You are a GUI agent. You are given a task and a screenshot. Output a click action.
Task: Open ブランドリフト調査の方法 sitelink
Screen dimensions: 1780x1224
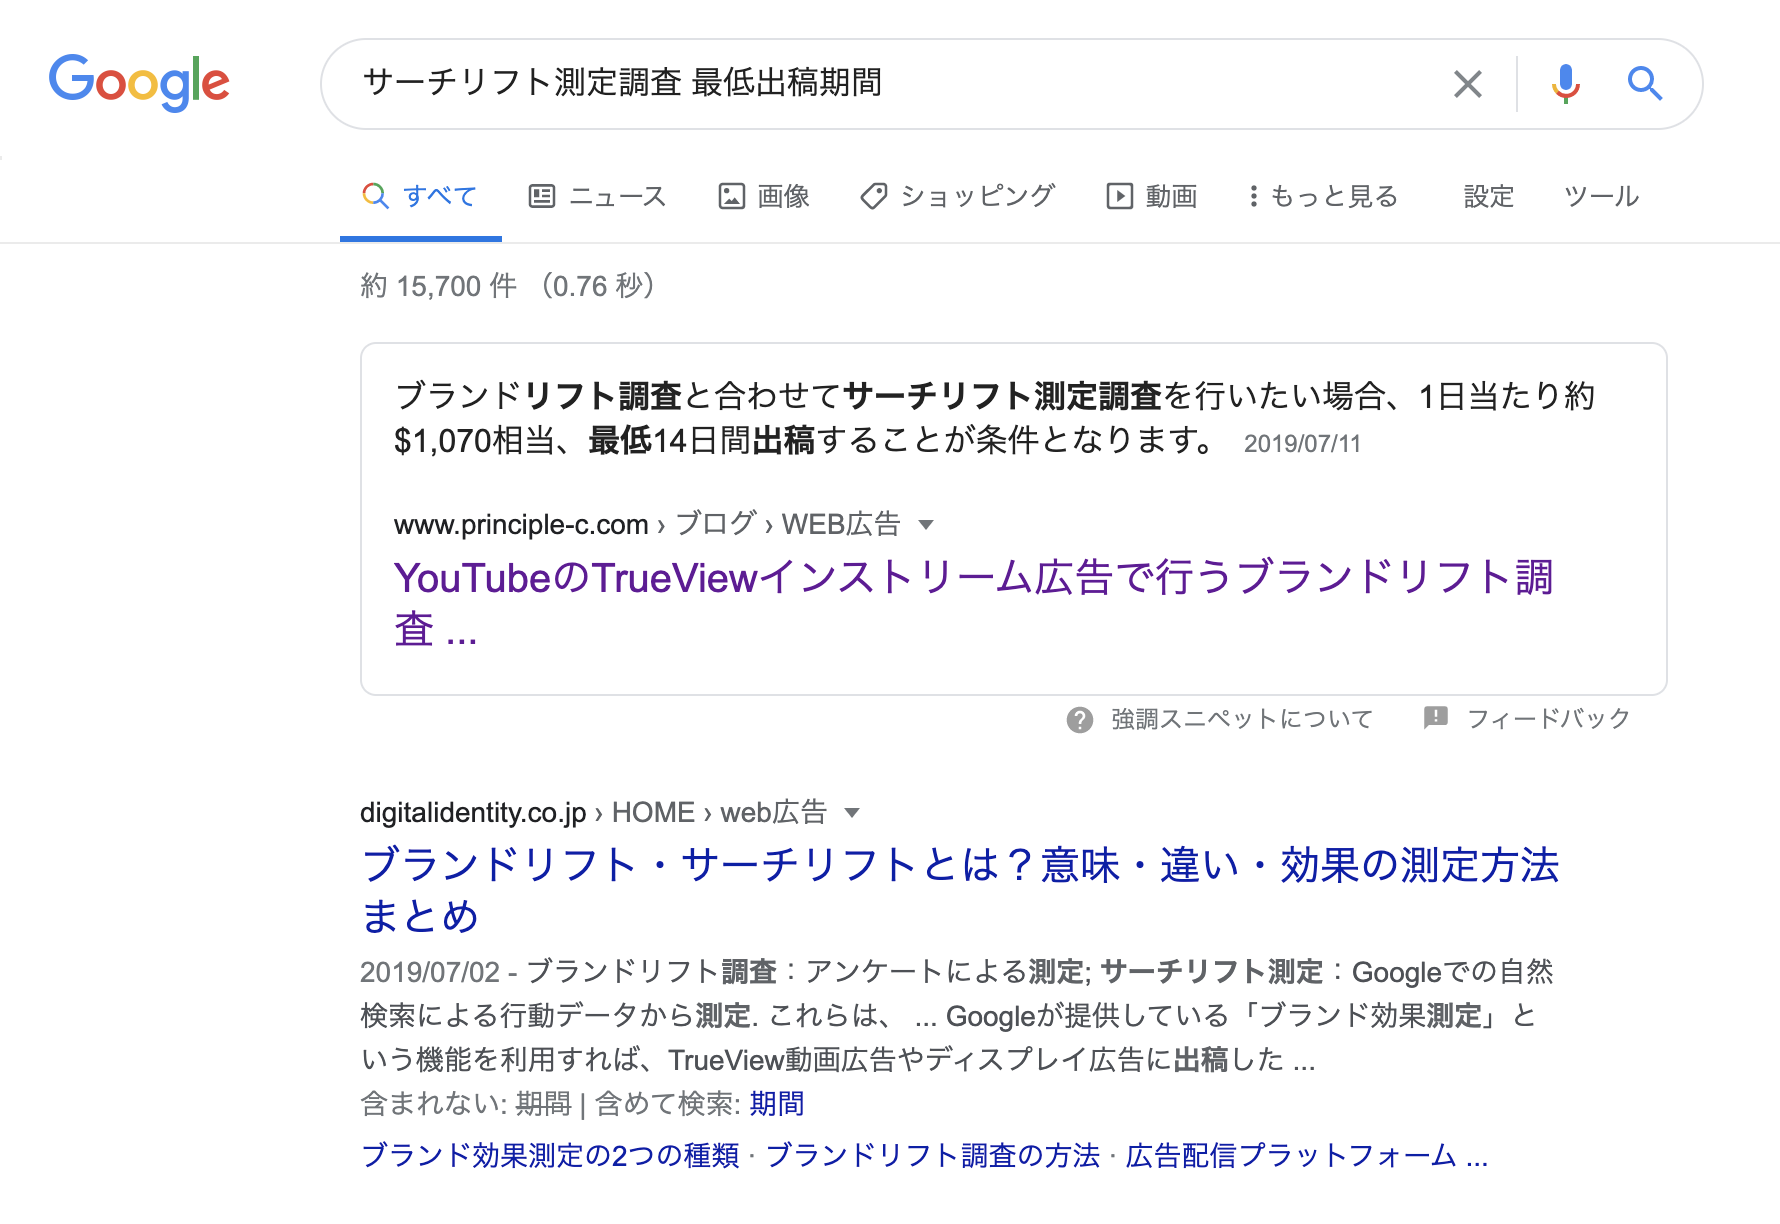tap(933, 1156)
